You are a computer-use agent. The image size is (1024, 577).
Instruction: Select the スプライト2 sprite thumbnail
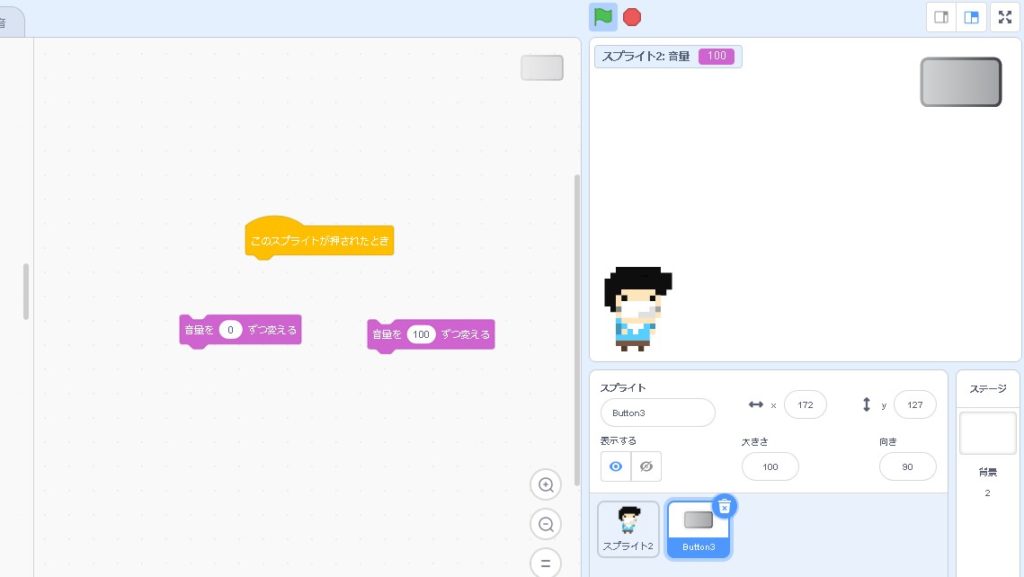[628, 528]
